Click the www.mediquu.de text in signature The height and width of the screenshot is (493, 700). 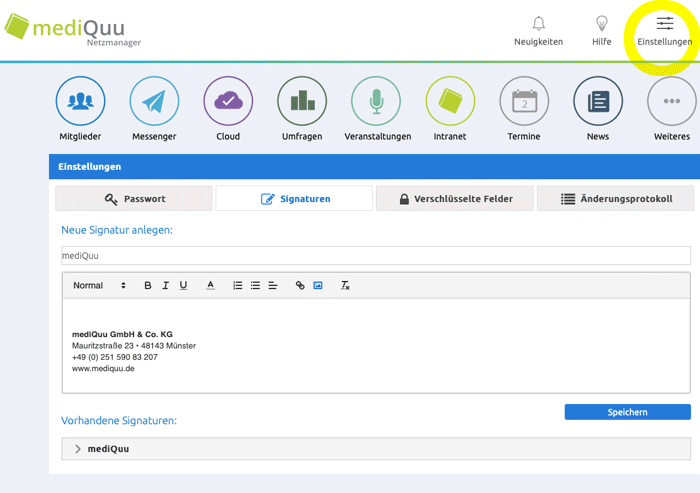[x=103, y=369]
